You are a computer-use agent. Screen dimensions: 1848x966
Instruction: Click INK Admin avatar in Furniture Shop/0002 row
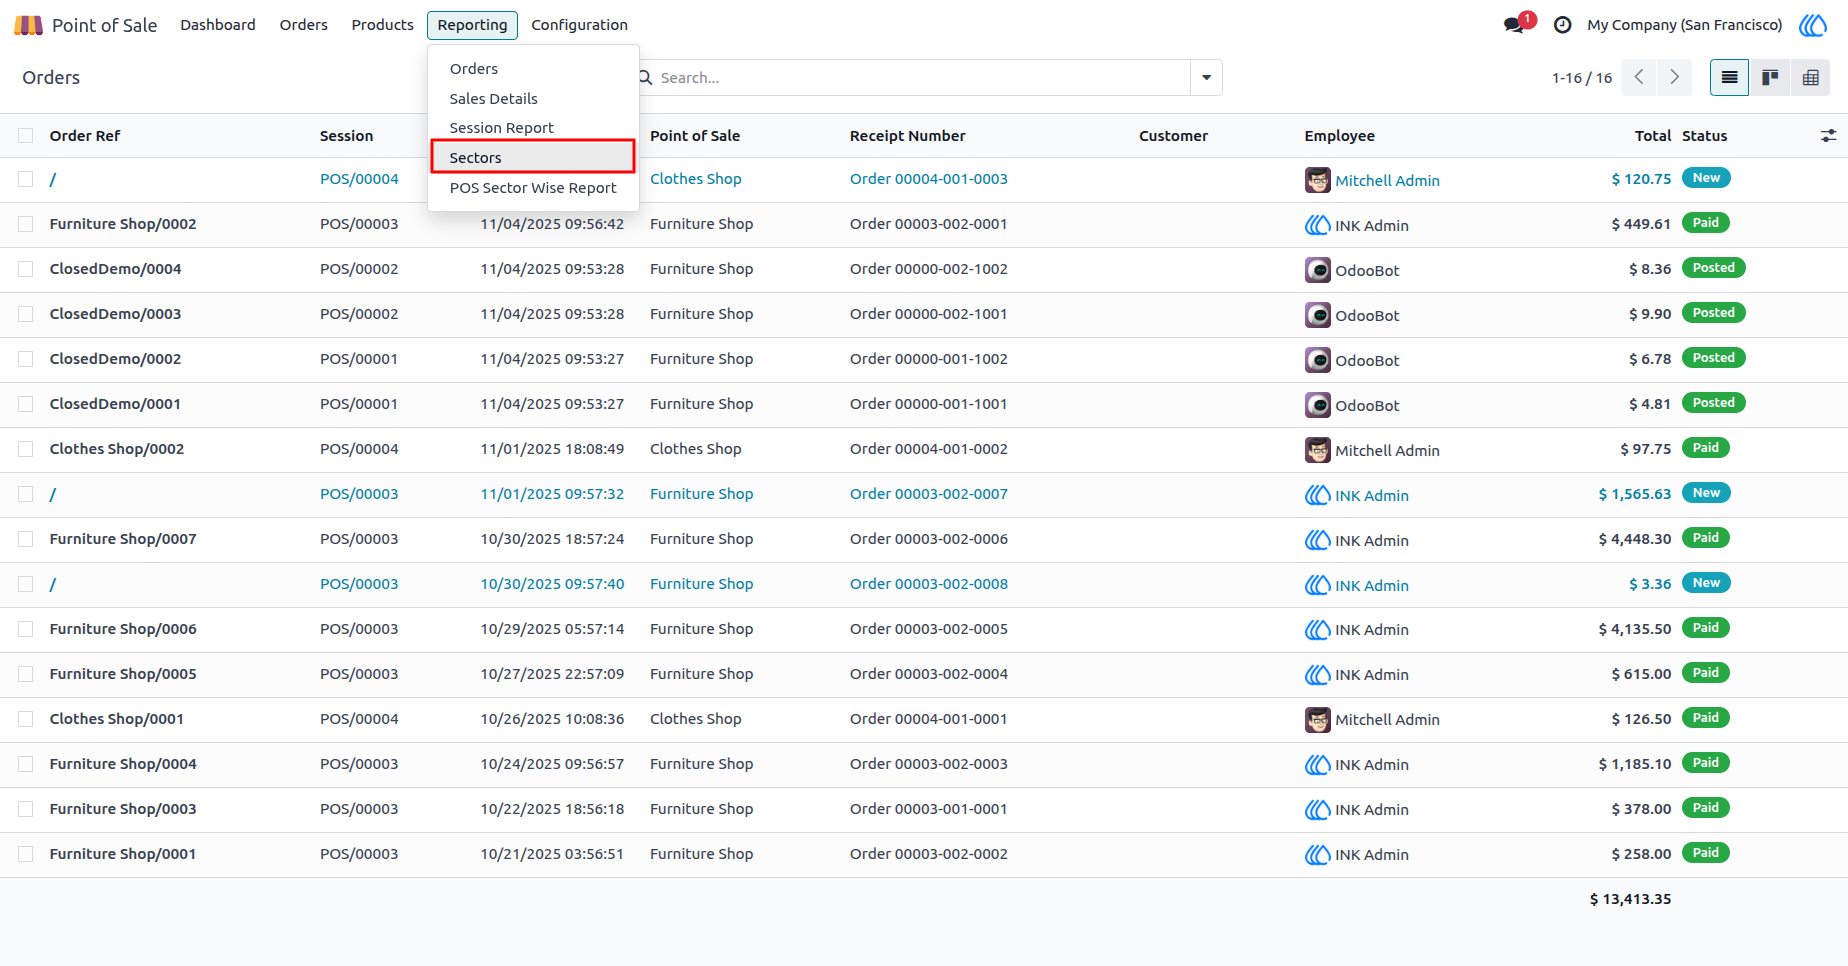point(1318,225)
